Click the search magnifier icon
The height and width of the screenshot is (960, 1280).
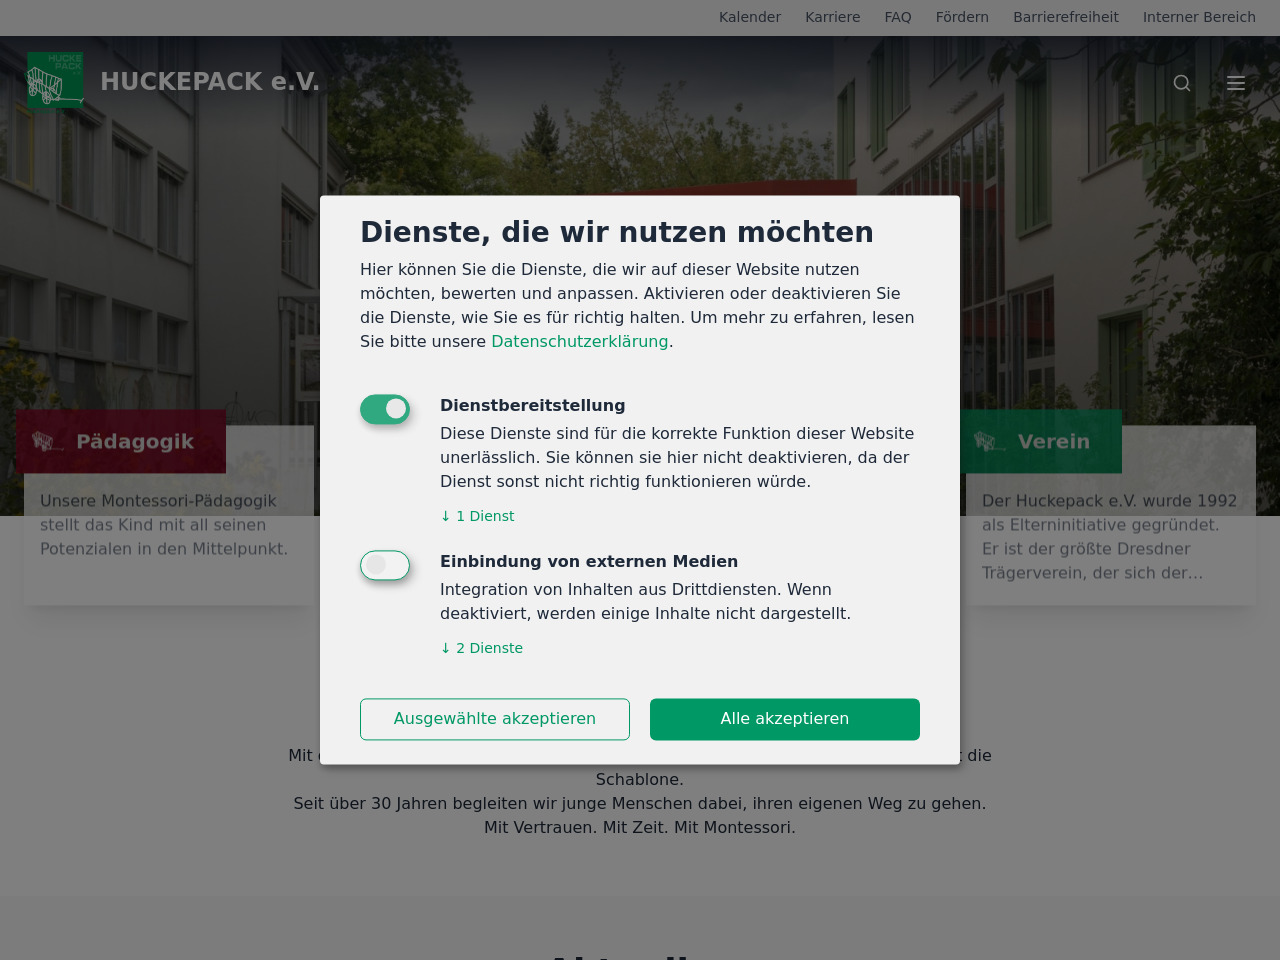pyautogui.click(x=1182, y=83)
